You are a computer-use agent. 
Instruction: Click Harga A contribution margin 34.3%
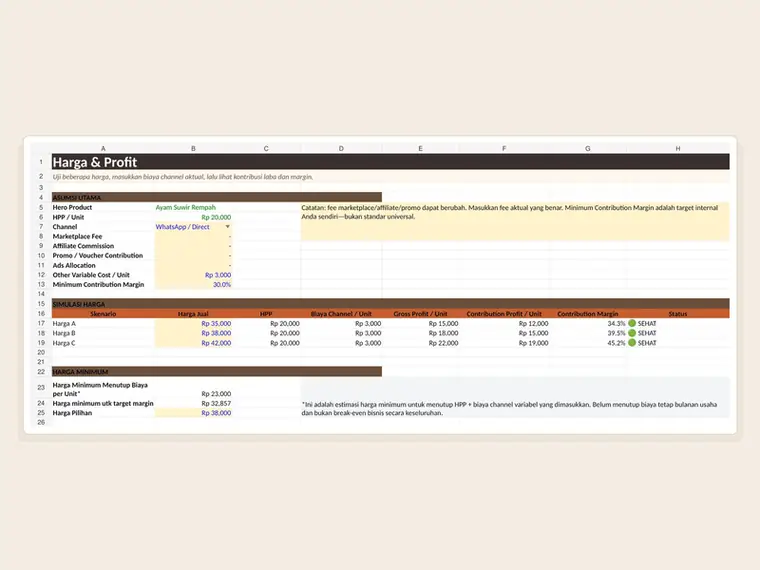(x=617, y=323)
